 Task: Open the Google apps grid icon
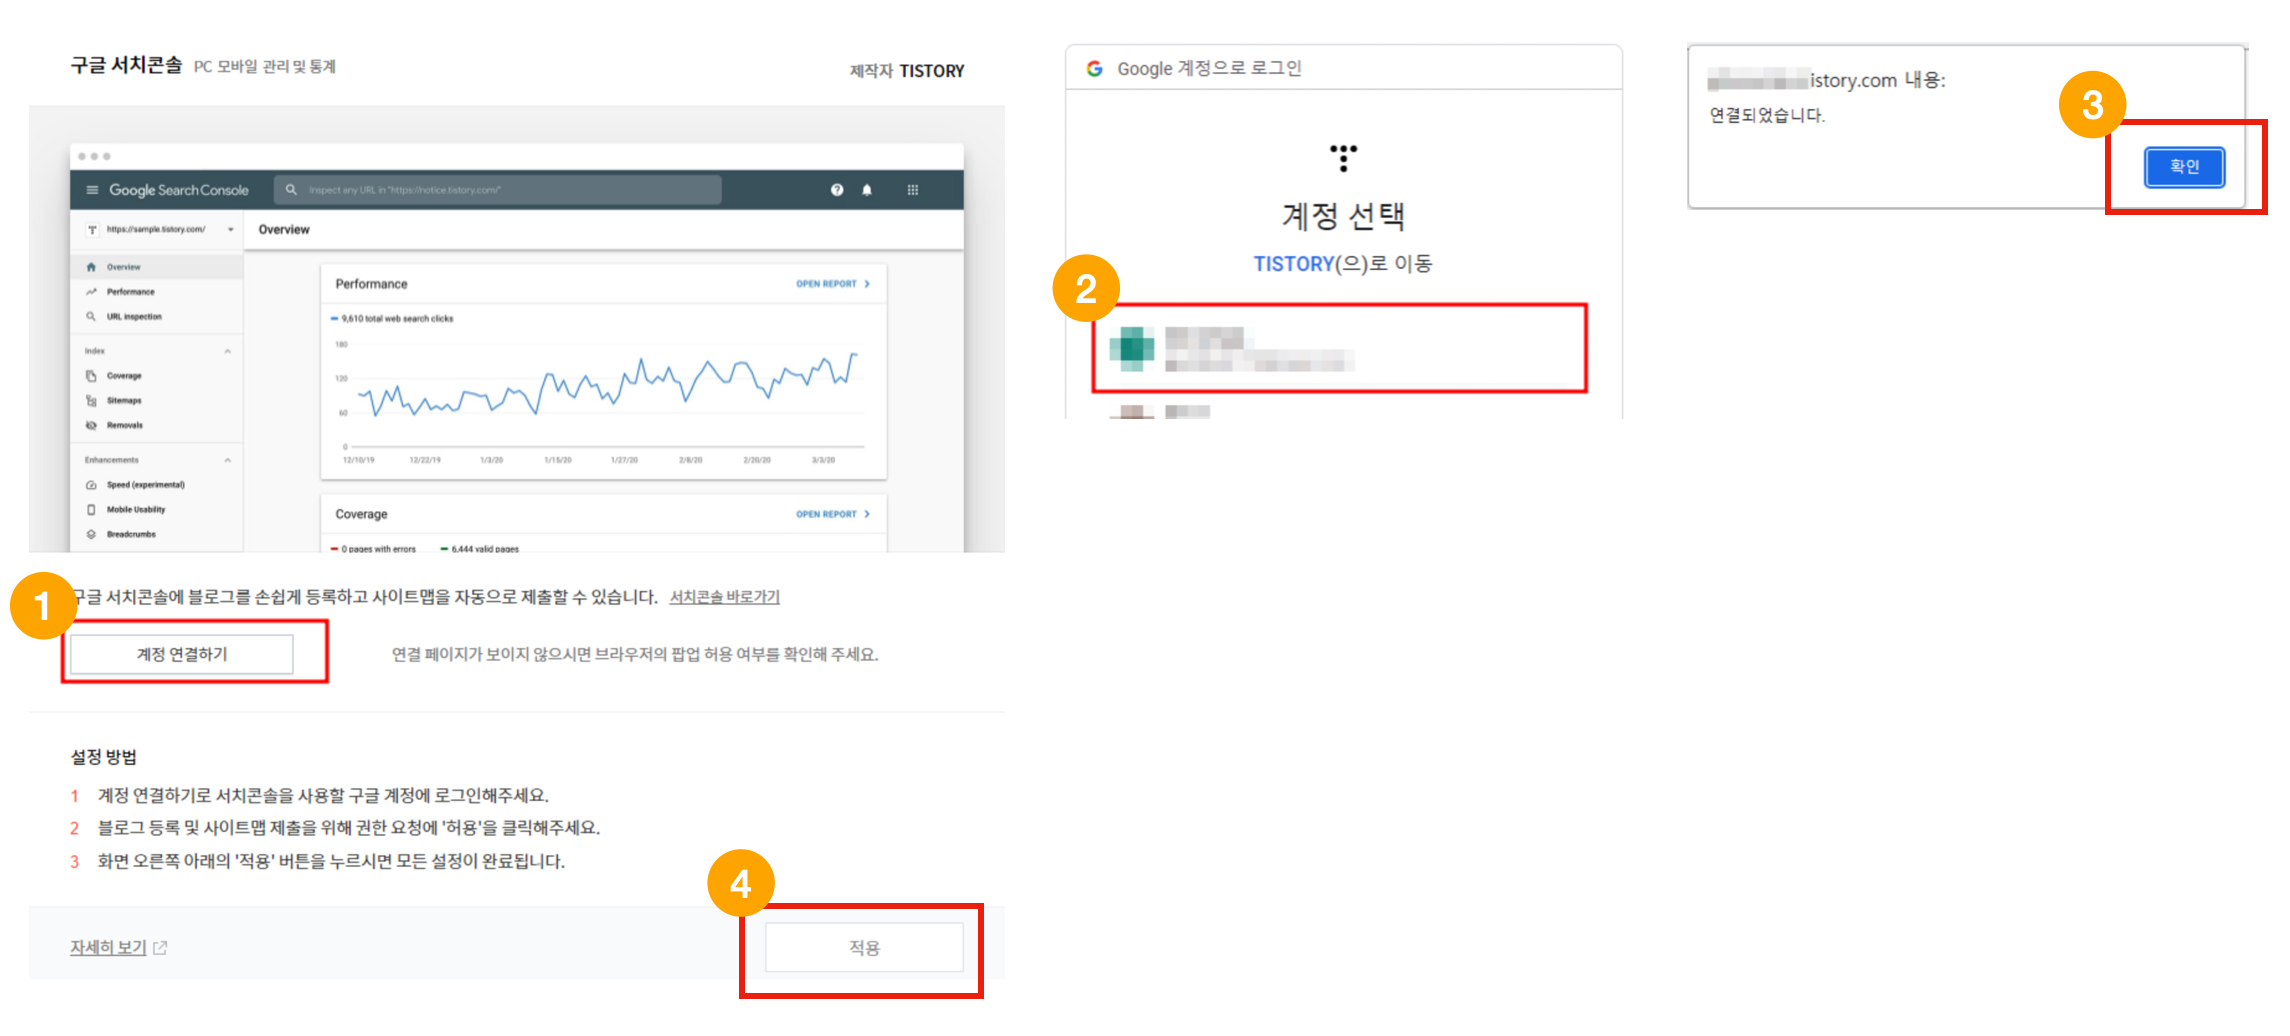[x=913, y=190]
